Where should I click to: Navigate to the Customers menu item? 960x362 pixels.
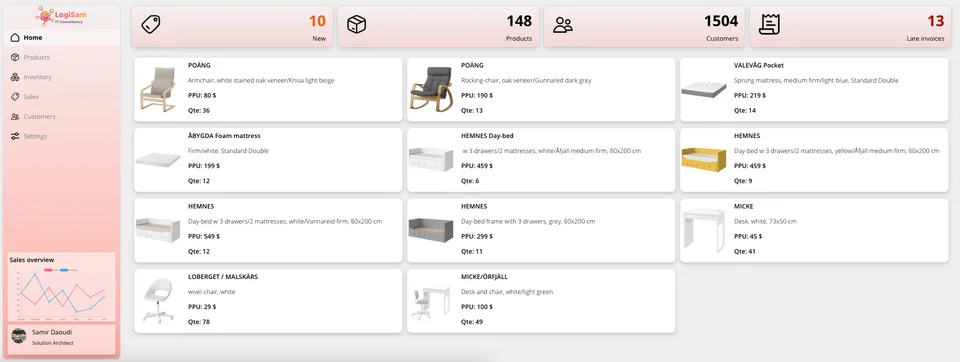pos(62,116)
